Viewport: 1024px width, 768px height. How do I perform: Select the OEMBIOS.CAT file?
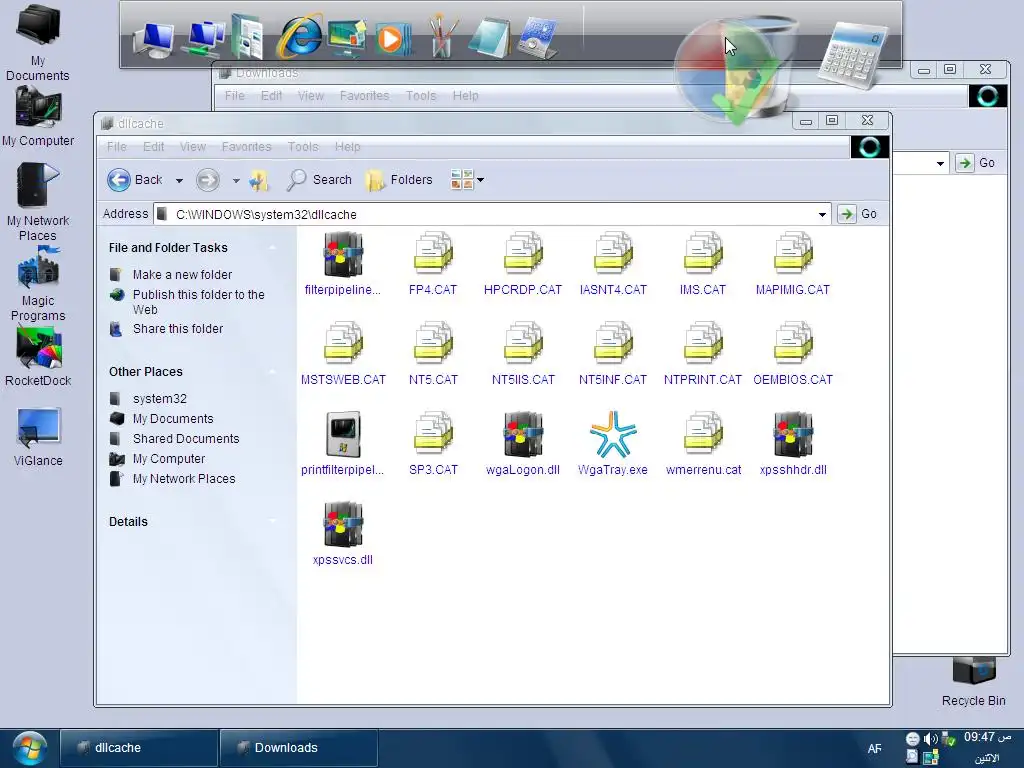tap(793, 354)
